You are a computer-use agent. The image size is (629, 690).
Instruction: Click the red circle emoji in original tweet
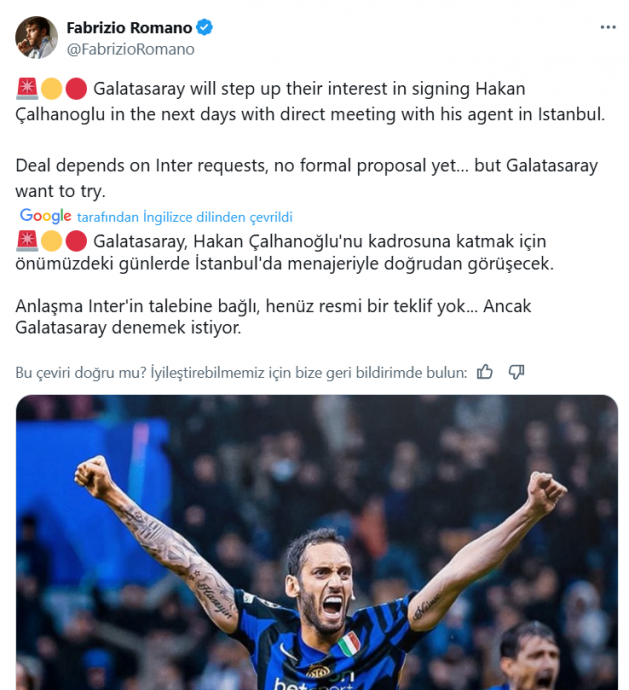coord(76,88)
